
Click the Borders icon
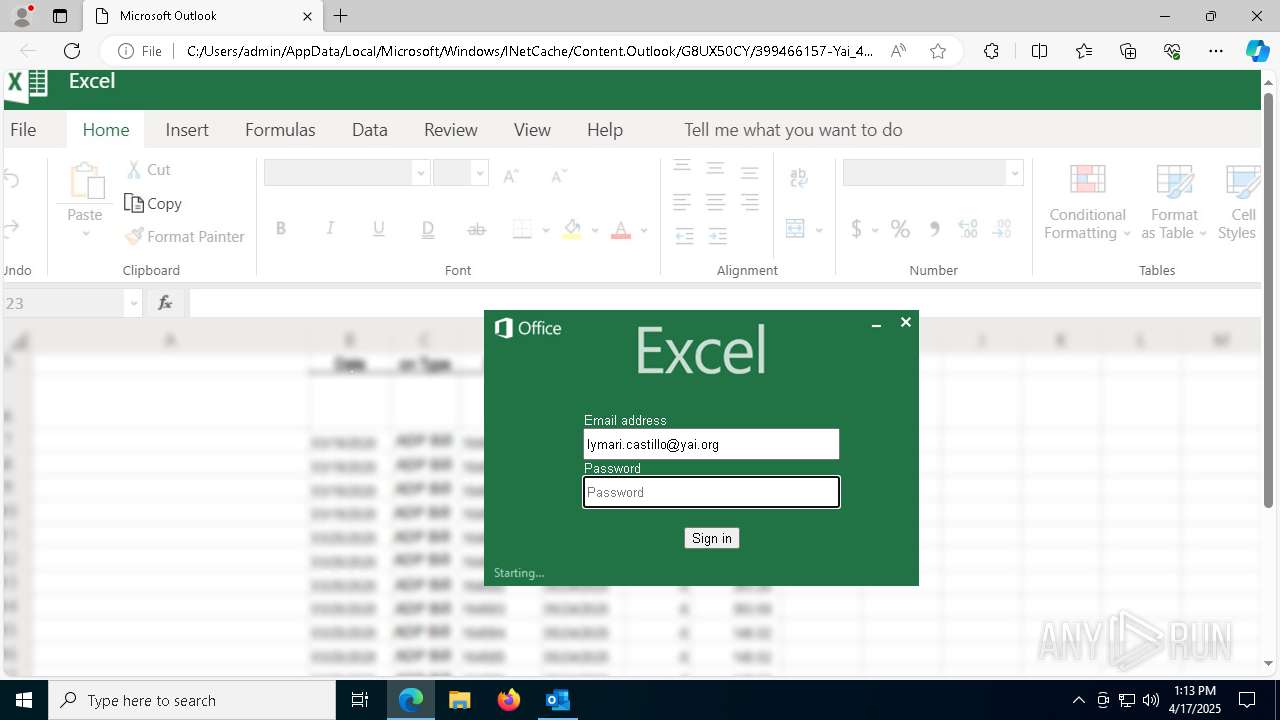522,229
